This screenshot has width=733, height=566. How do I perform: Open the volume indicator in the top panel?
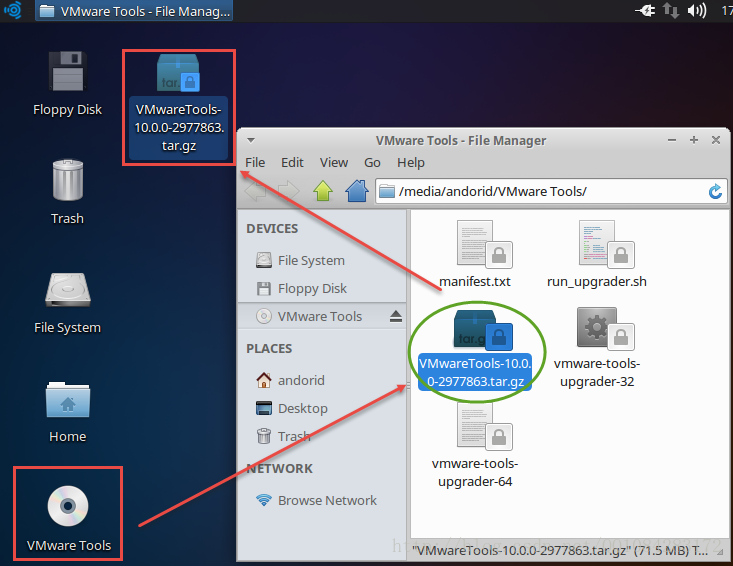click(x=697, y=10)
